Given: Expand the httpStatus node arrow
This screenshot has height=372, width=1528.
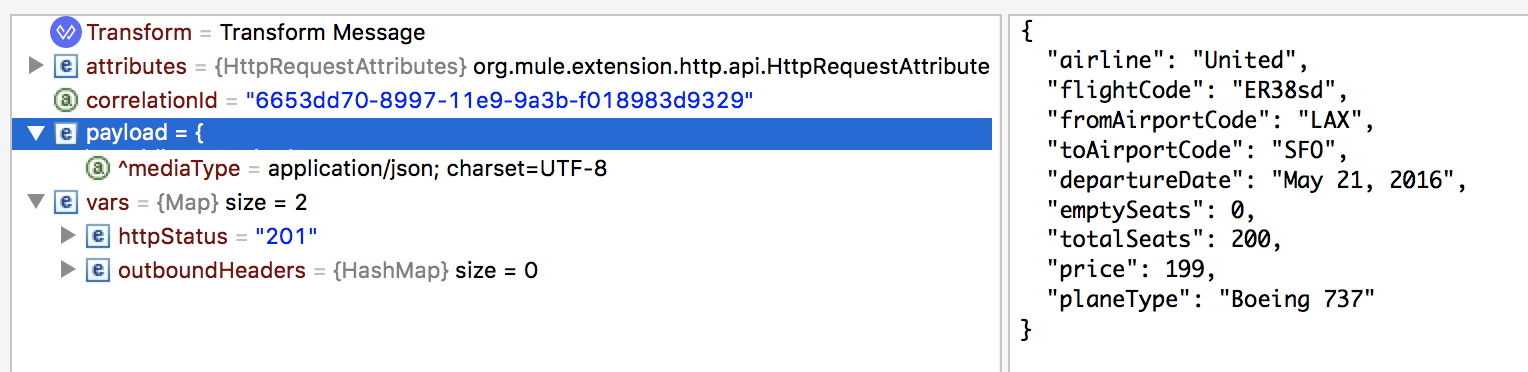Looking at the screenshot, I should pyautogui.click(x=68, y=237).
